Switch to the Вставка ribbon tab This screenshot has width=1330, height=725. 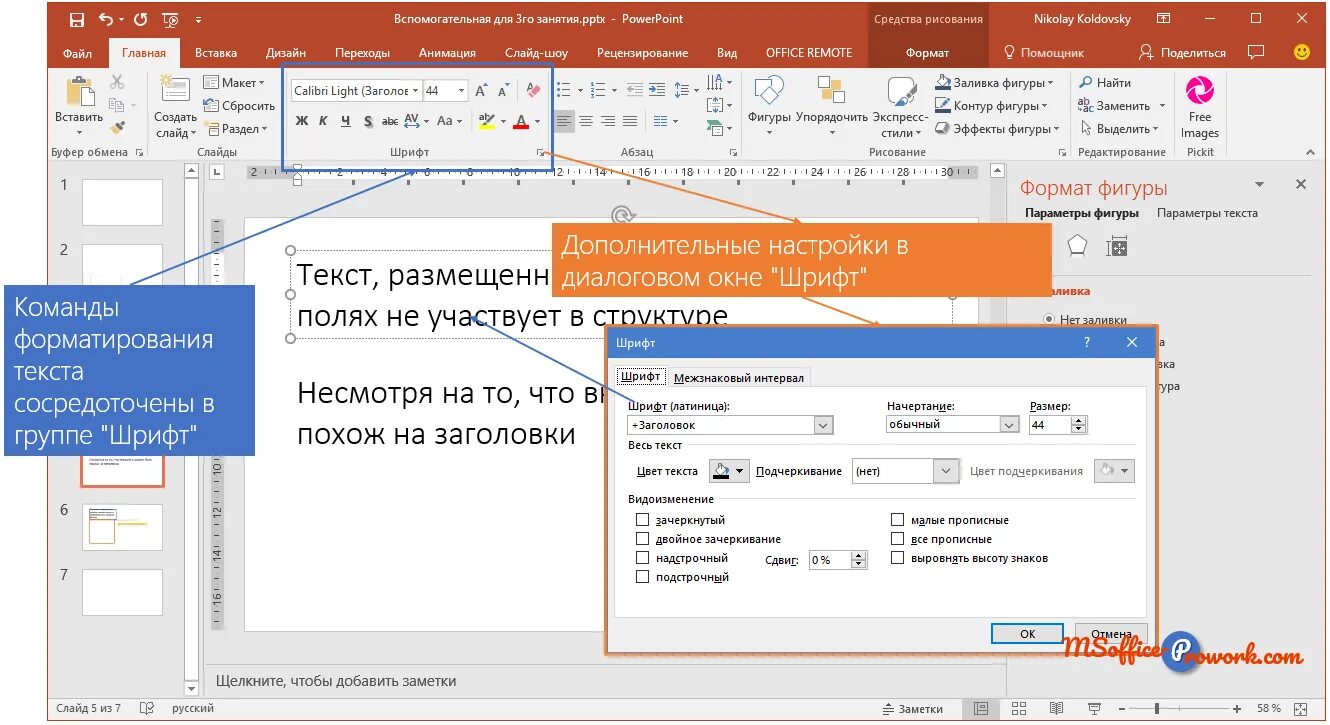click(x=216, y=53)
